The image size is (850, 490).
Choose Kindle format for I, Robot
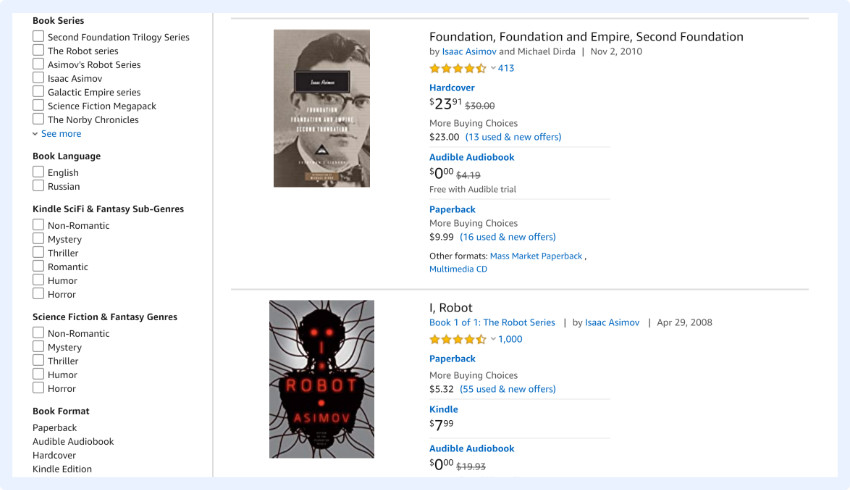[443, 409]
